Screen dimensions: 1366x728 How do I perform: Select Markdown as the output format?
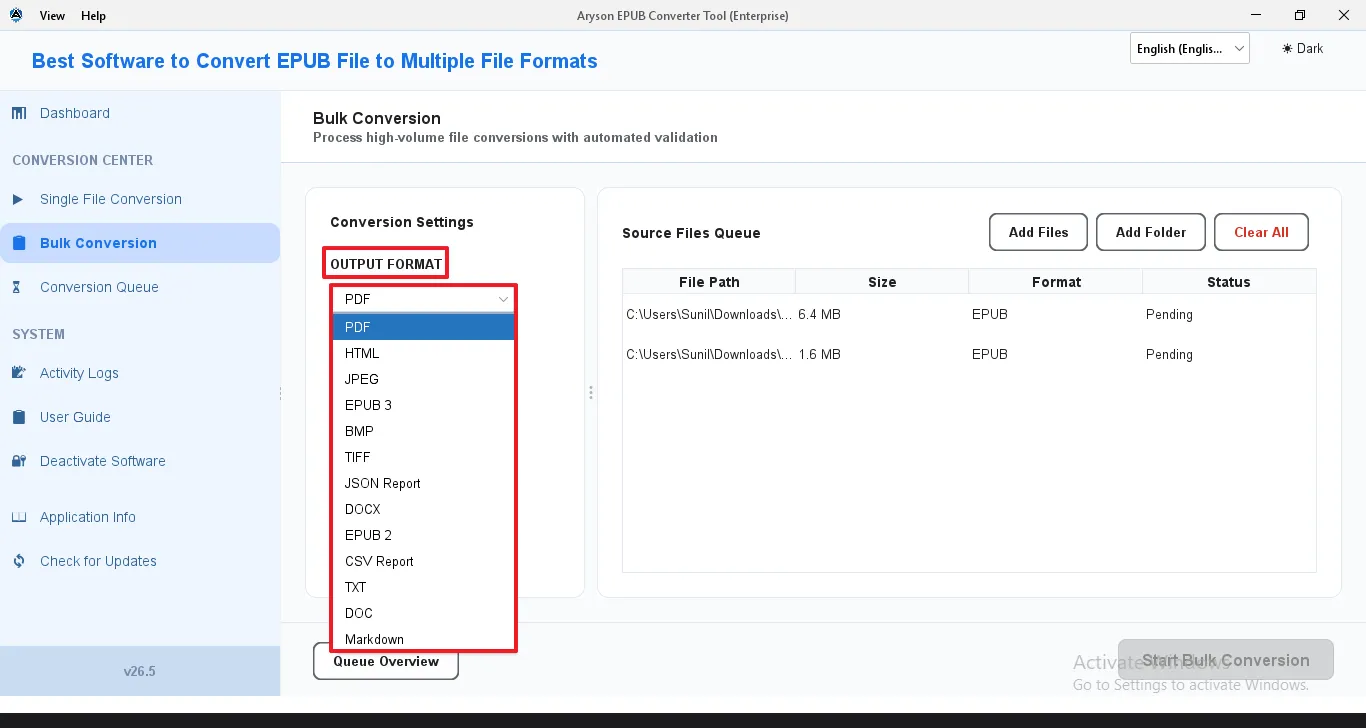click(424, 639)
